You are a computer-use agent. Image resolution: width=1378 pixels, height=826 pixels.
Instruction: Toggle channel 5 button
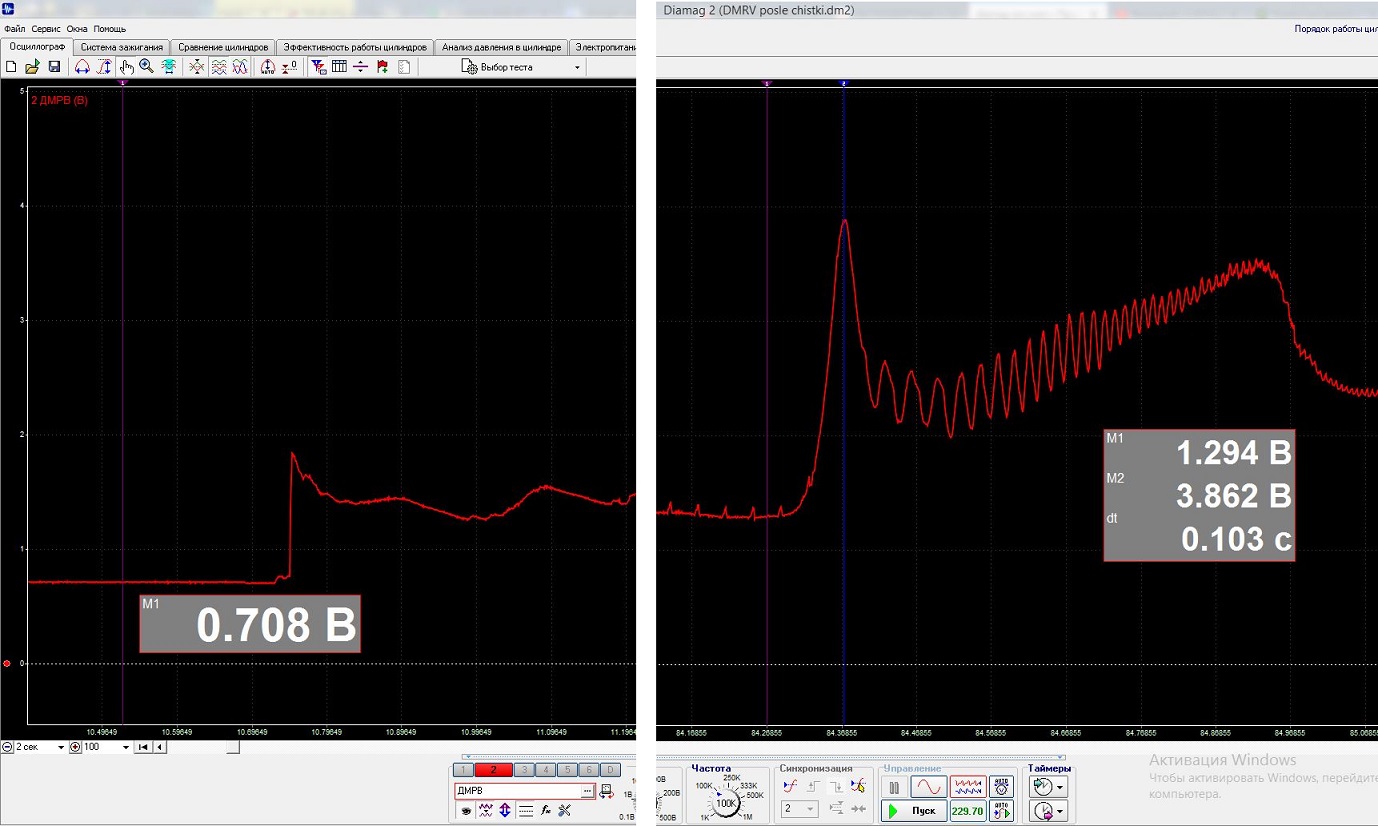pyautogui.click(x=567, y=770)
